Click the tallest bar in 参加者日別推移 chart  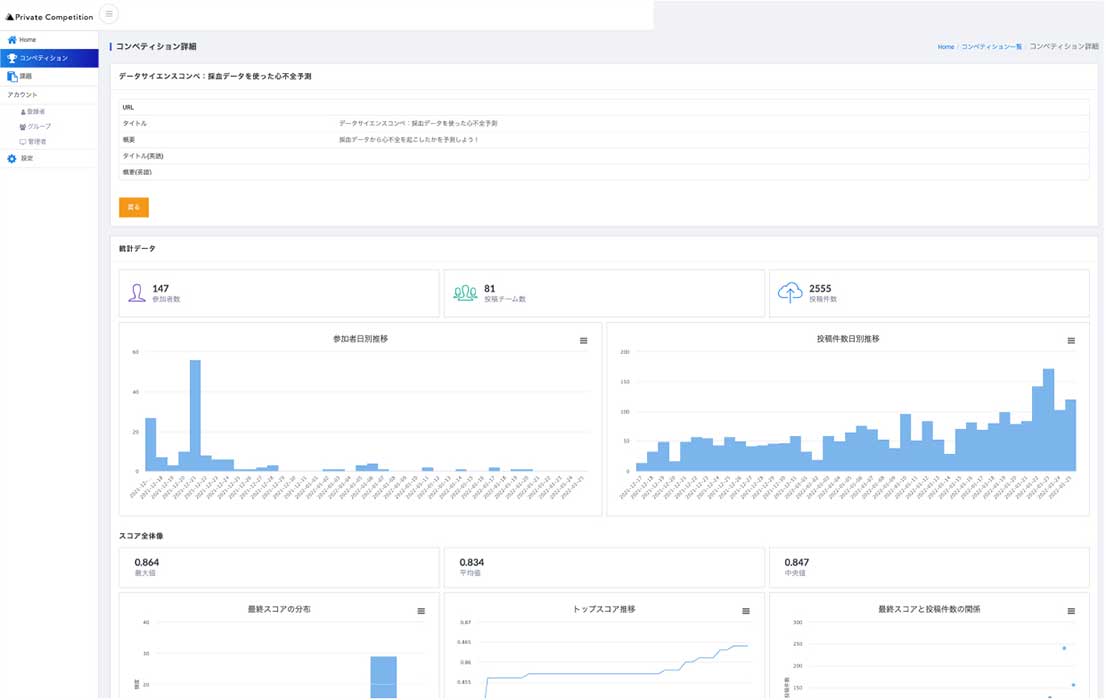point(195,416)
